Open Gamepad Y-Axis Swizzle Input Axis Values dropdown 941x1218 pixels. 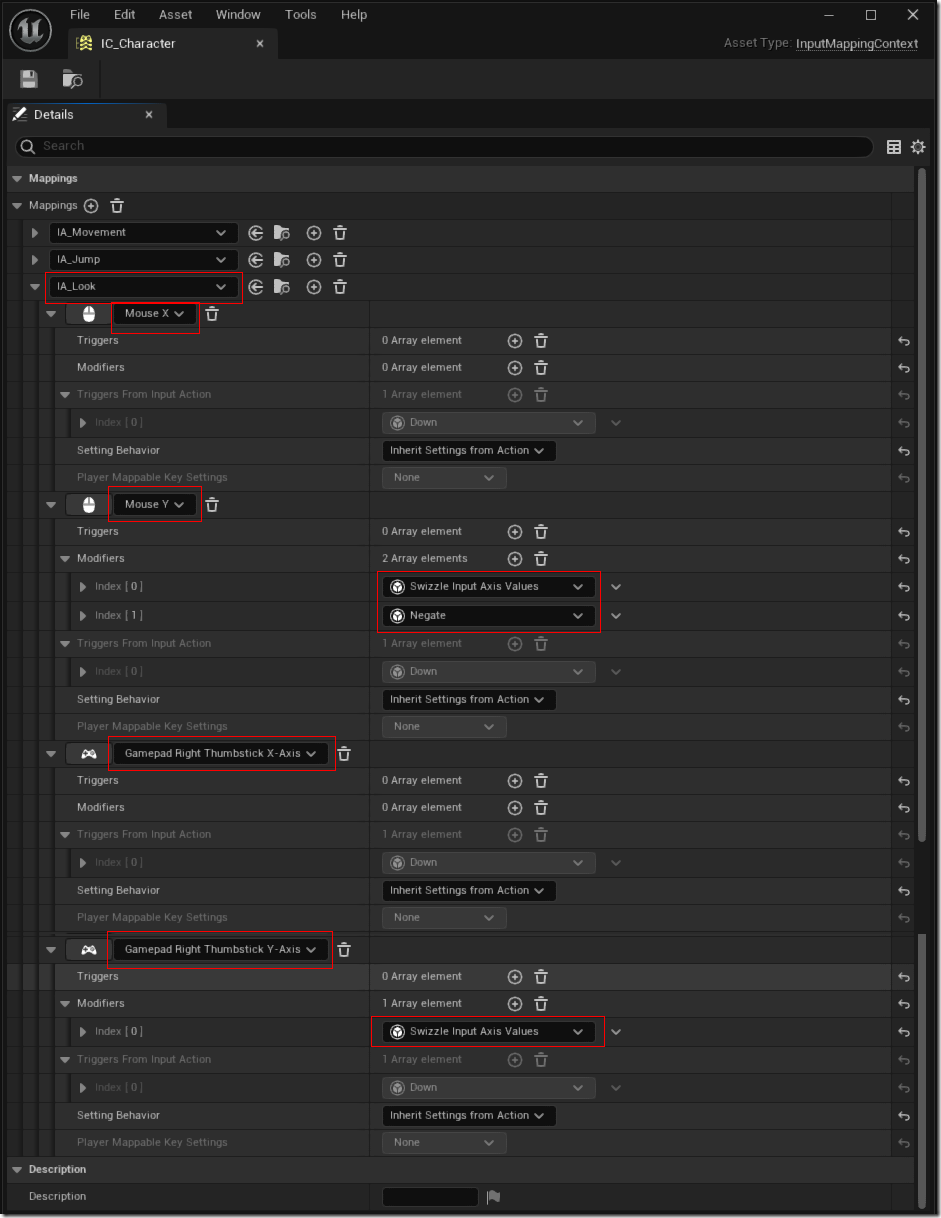(489, 1032)
